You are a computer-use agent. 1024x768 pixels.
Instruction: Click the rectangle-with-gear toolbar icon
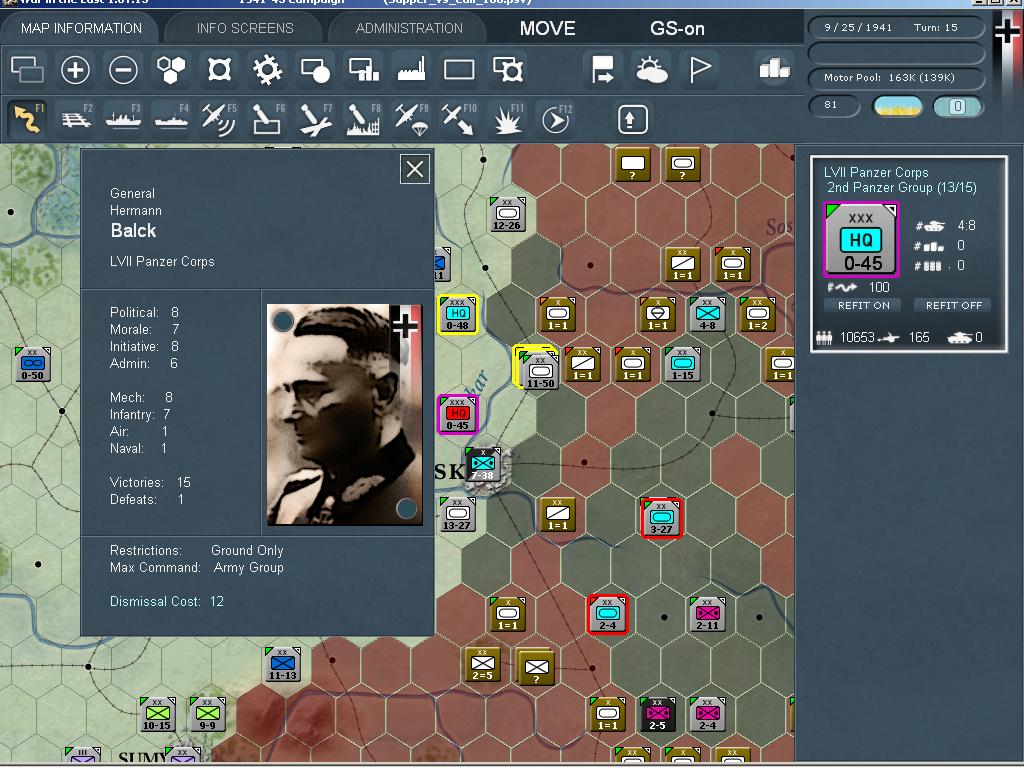(x=507, y=69)
